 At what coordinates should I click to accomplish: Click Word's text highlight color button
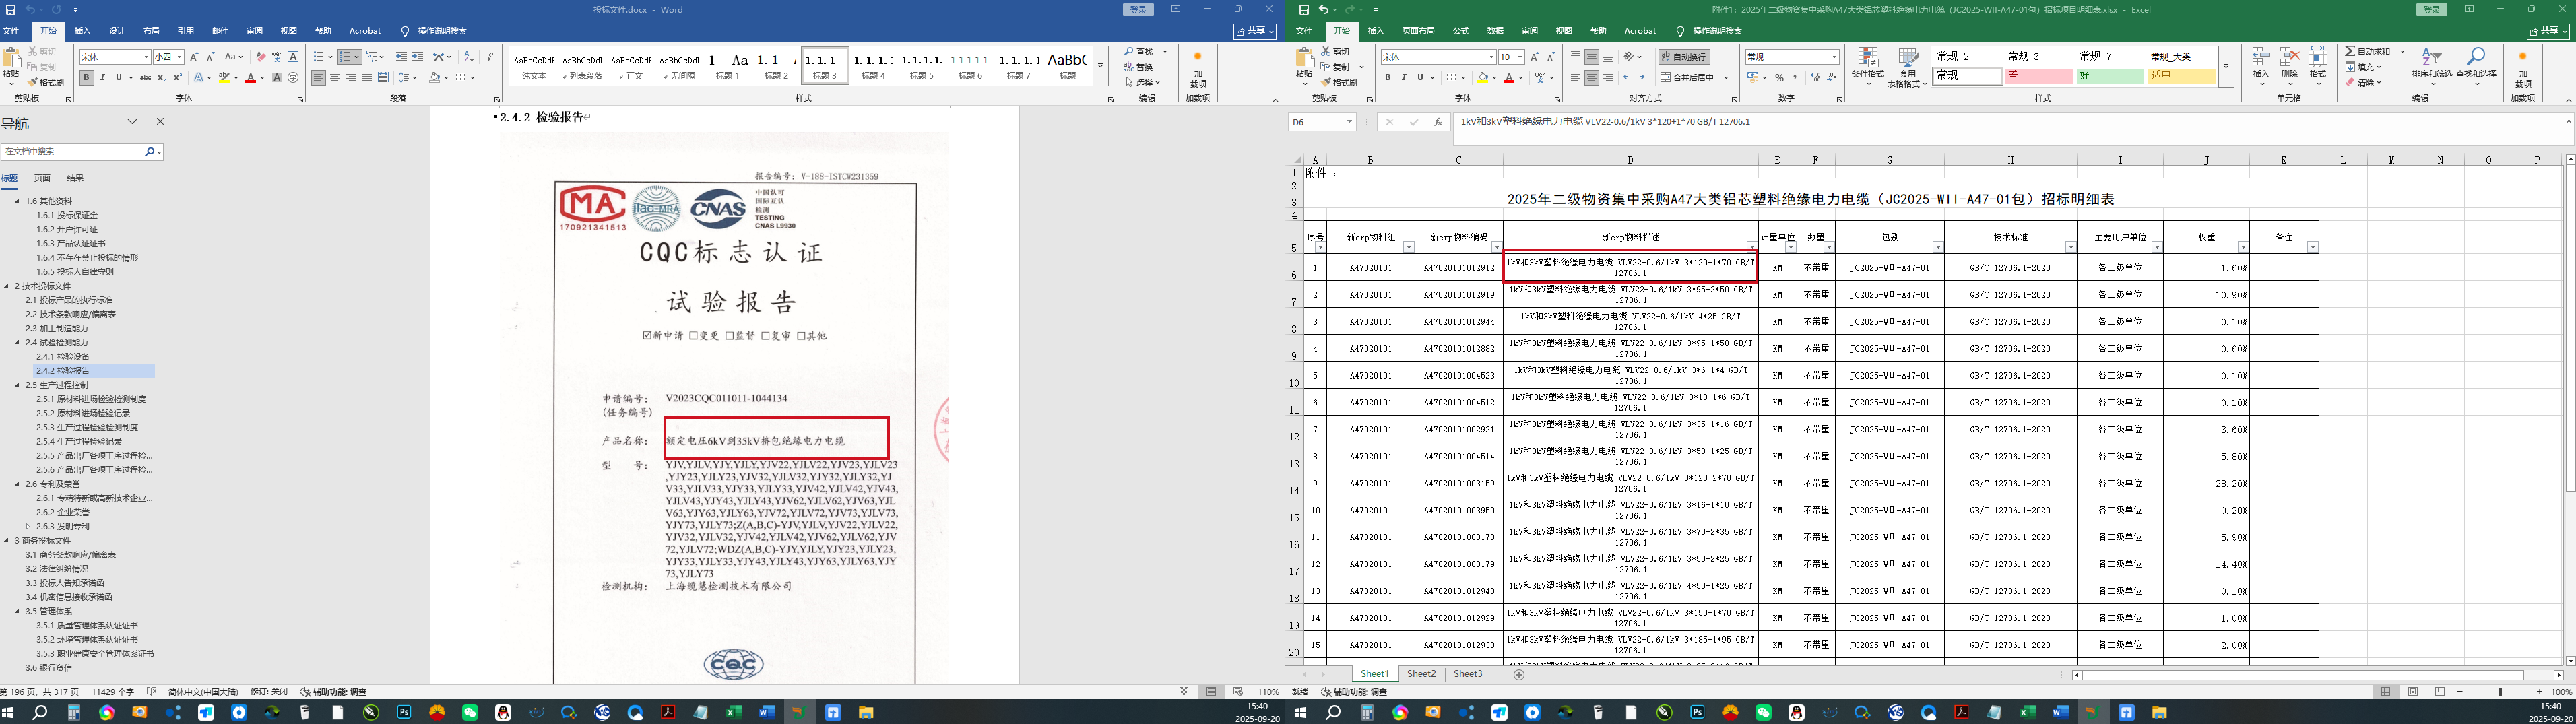click(225, 78)
